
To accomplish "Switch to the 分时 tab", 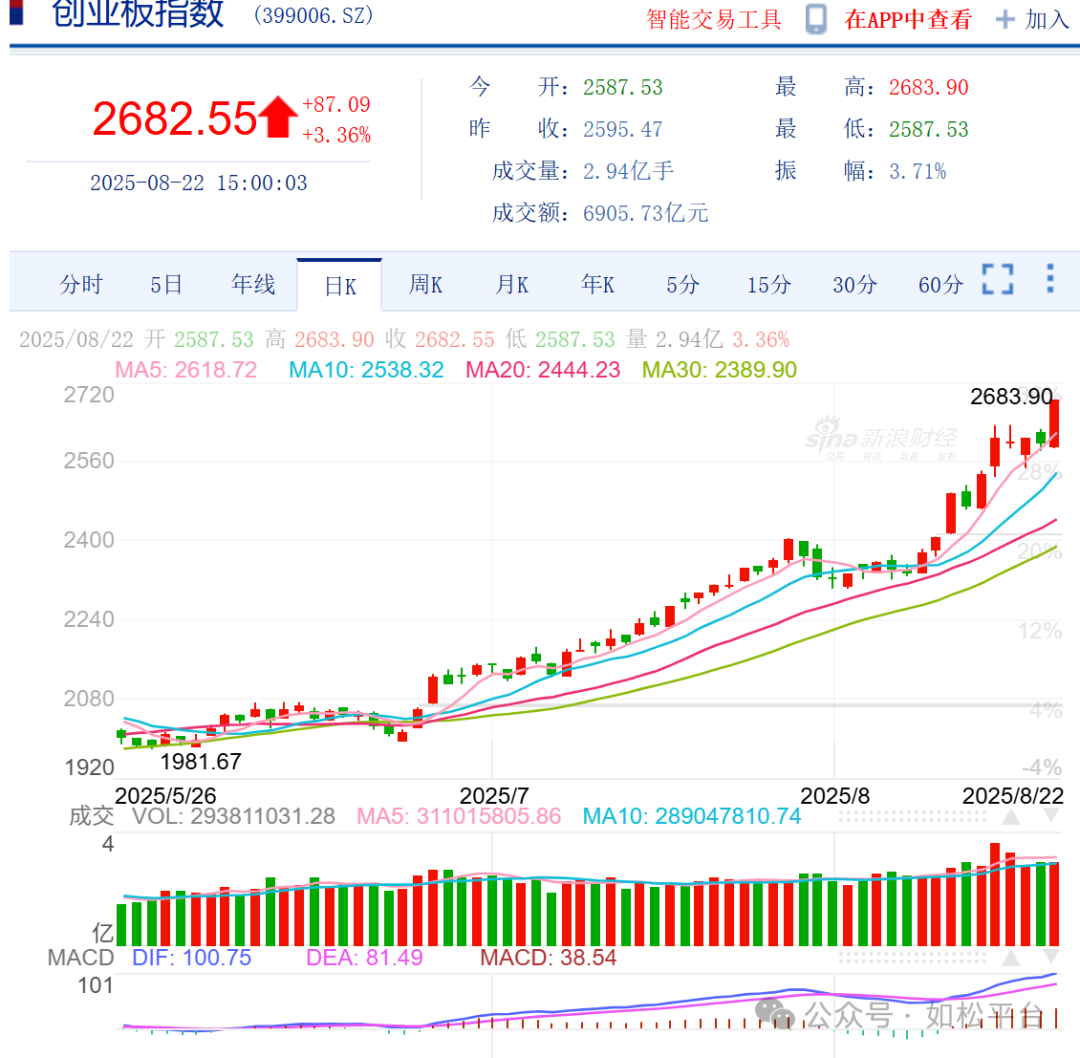I will [81, 284].
